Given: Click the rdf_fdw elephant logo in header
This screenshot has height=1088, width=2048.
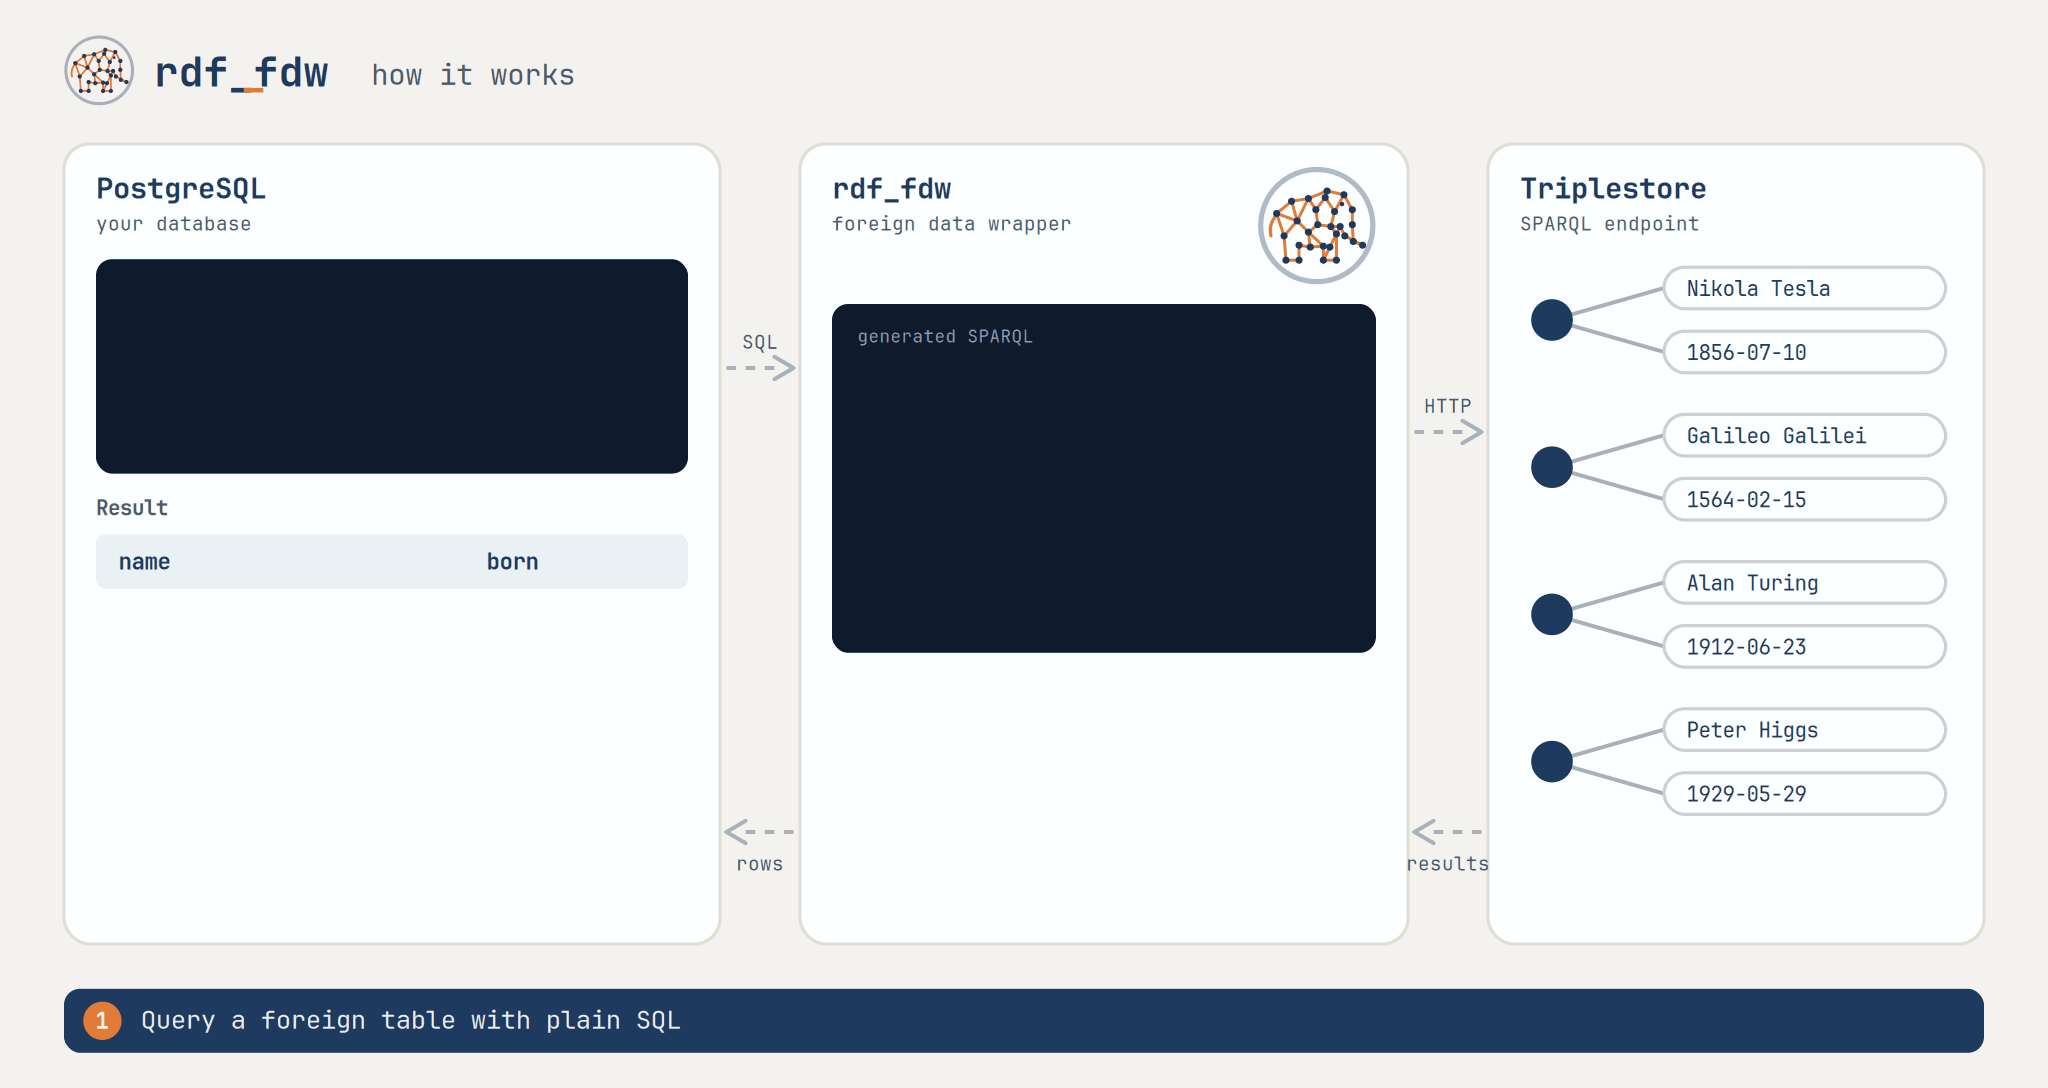Looking at the screenshot, I should (99, 71).
